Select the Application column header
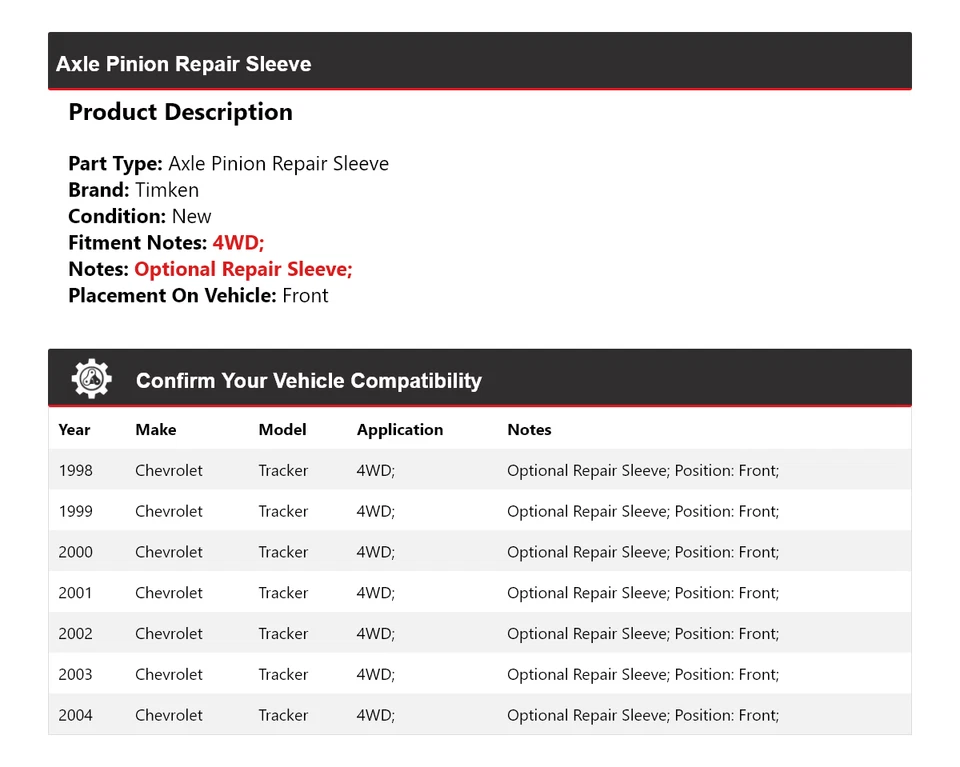 tap(400, 430)
